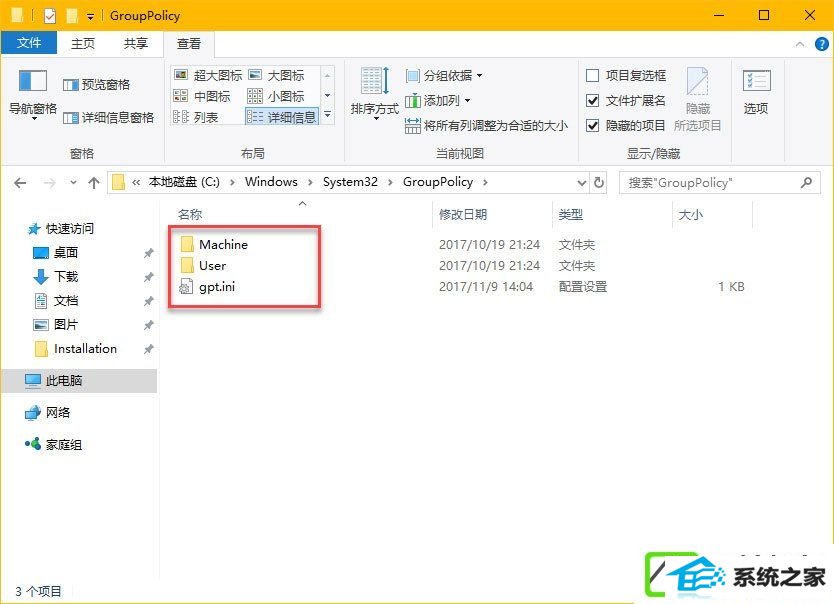Select Medium icons (中图标) layout

tap(203, 96)
